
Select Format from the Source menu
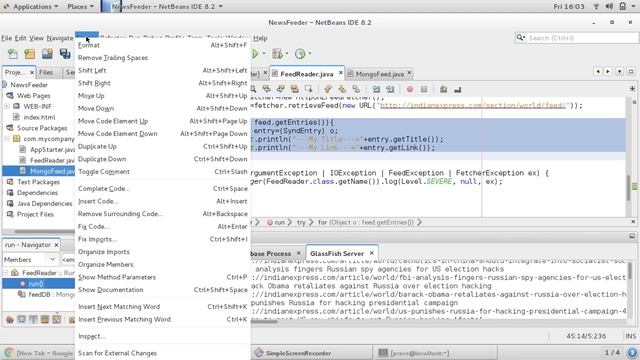point(163,45)
